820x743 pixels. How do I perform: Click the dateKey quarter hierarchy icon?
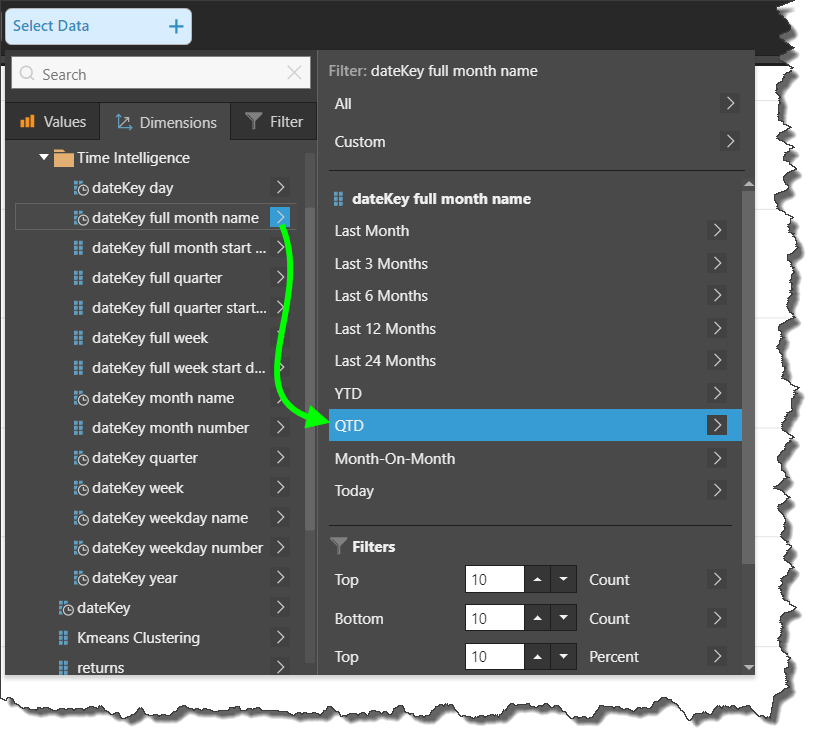coord(81,459)
